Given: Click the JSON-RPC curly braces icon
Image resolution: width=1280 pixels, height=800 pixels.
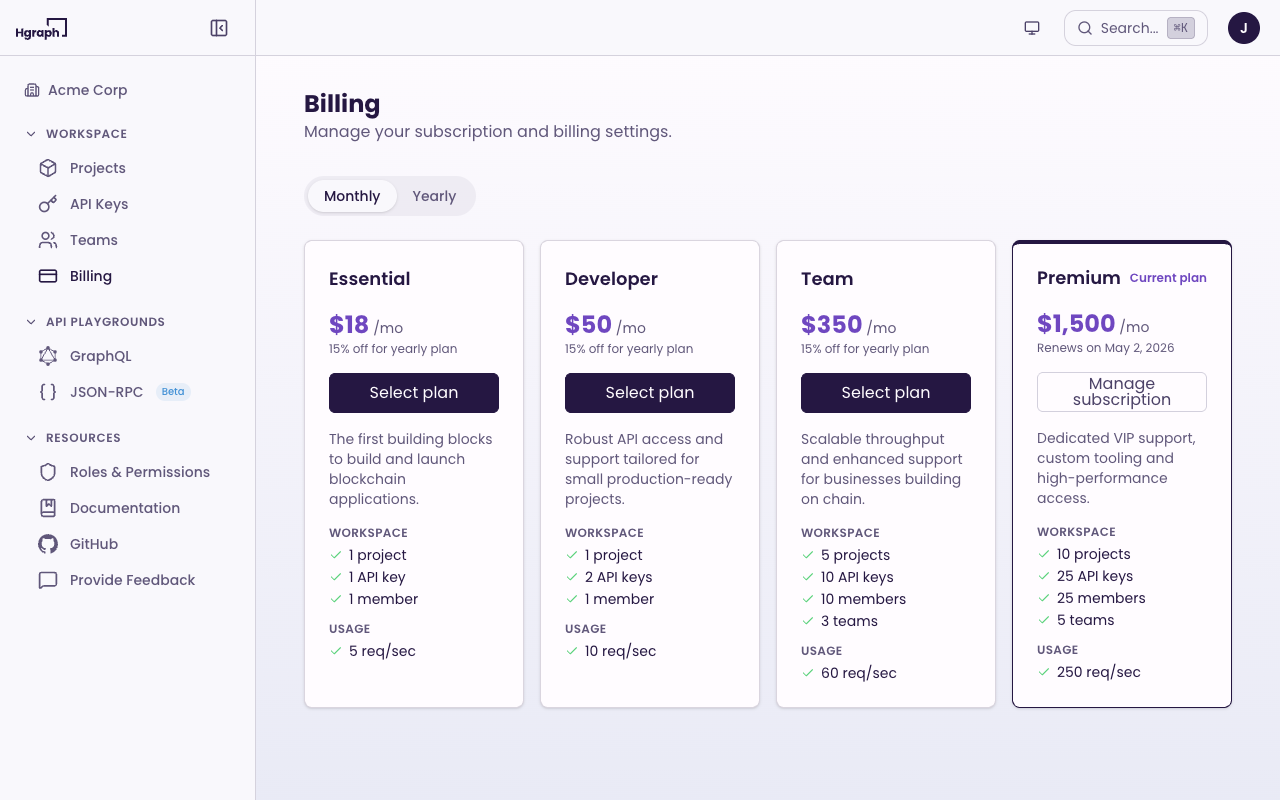Looking at the screenshot, I should (x=48, y=392).
